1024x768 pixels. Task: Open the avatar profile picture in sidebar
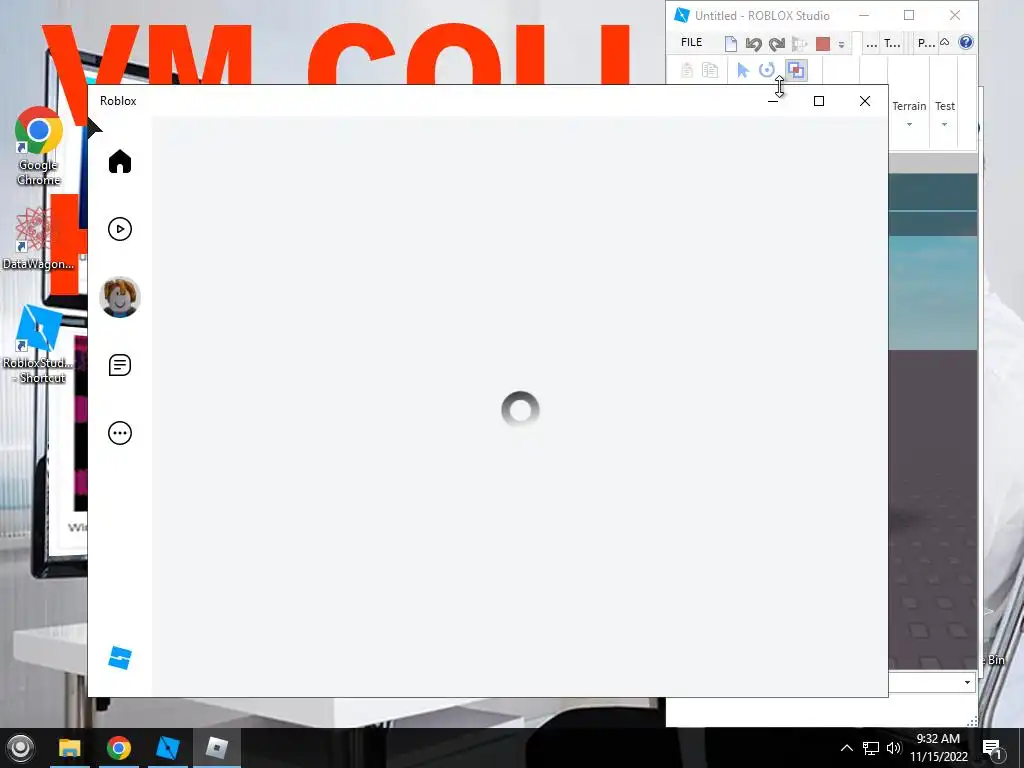(x=120, y=297)
